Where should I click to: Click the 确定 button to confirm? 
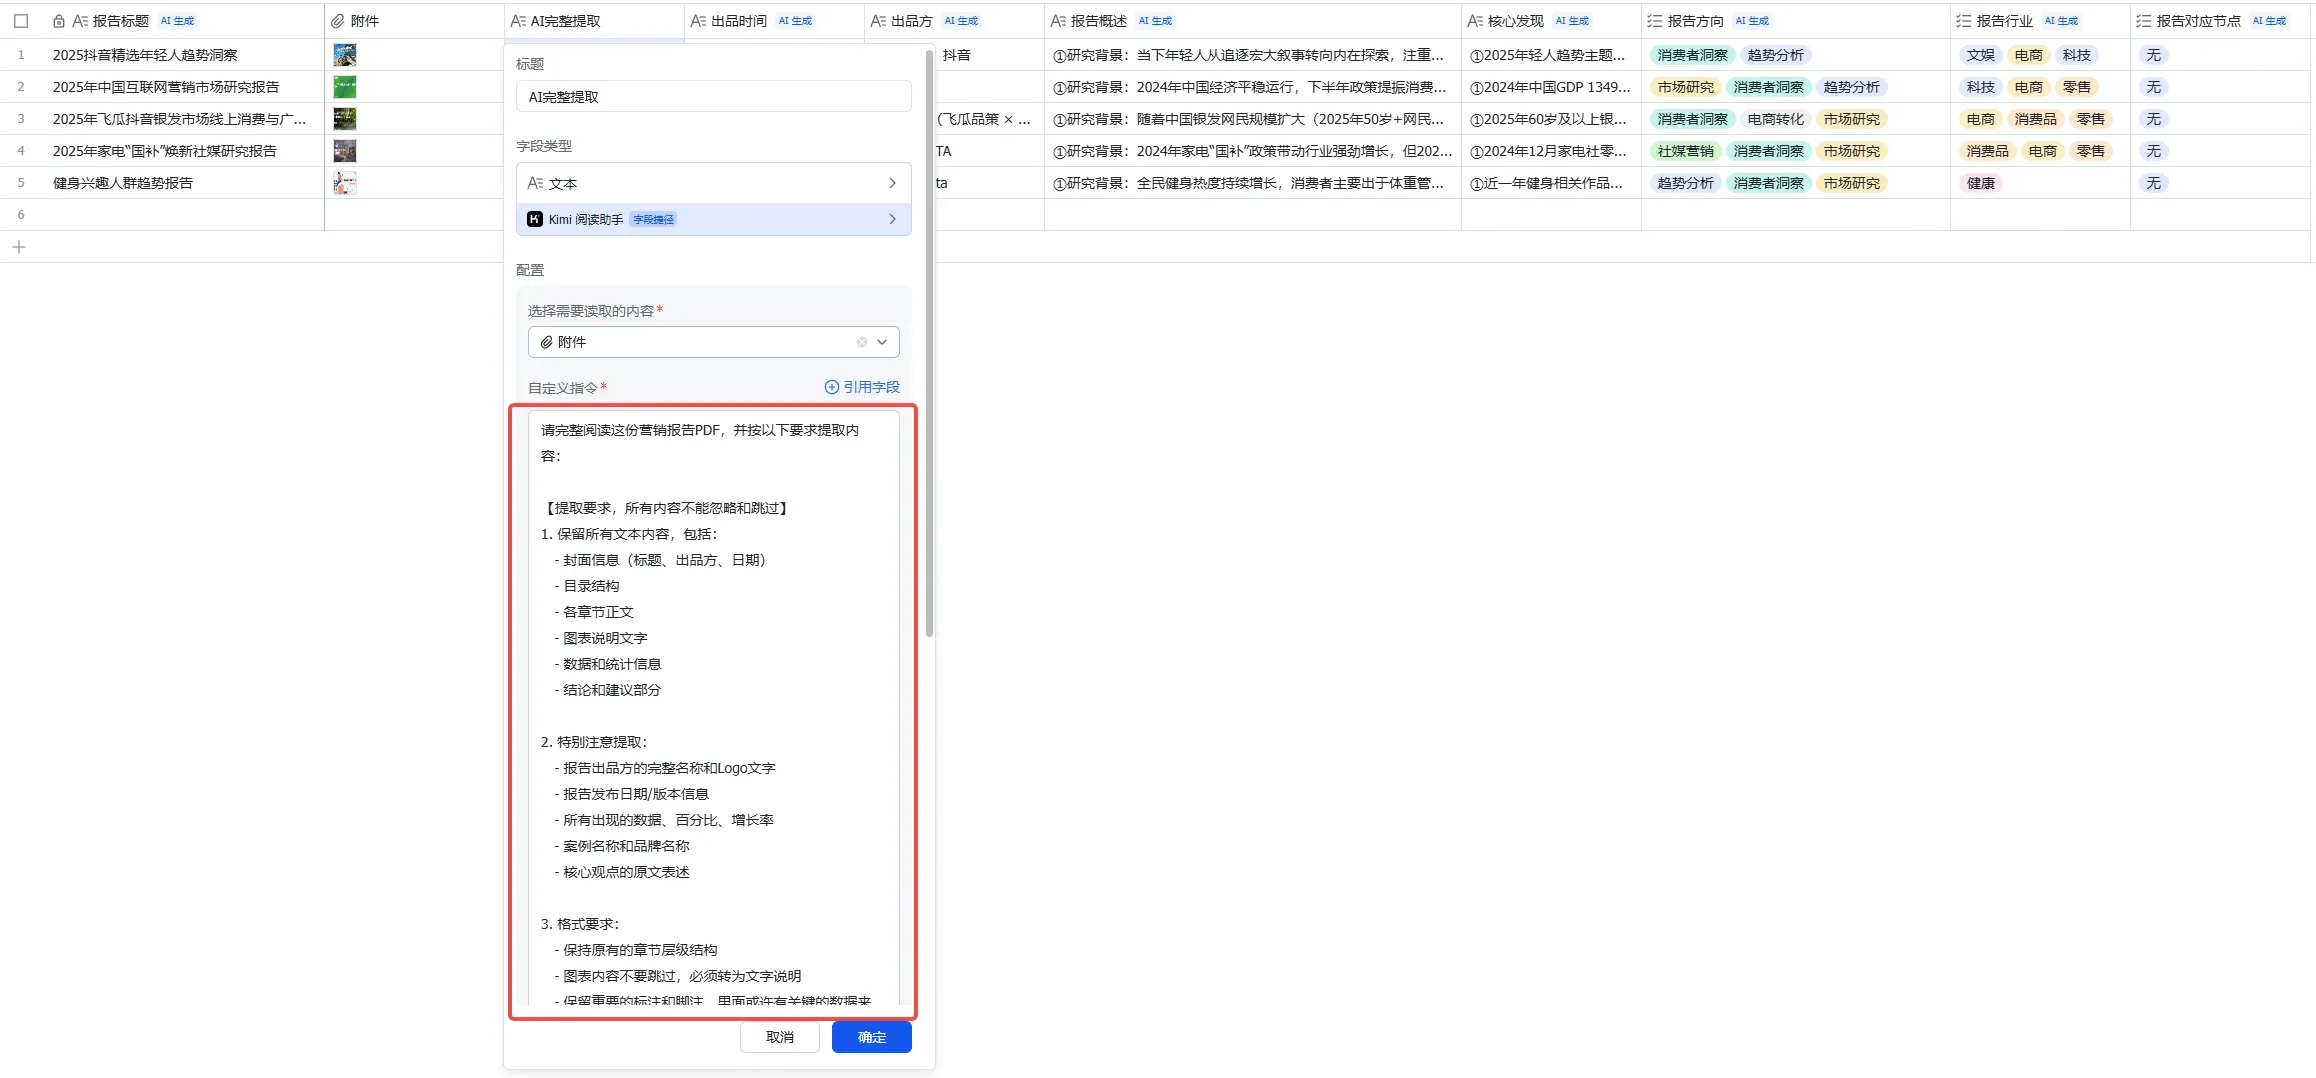870,1037
